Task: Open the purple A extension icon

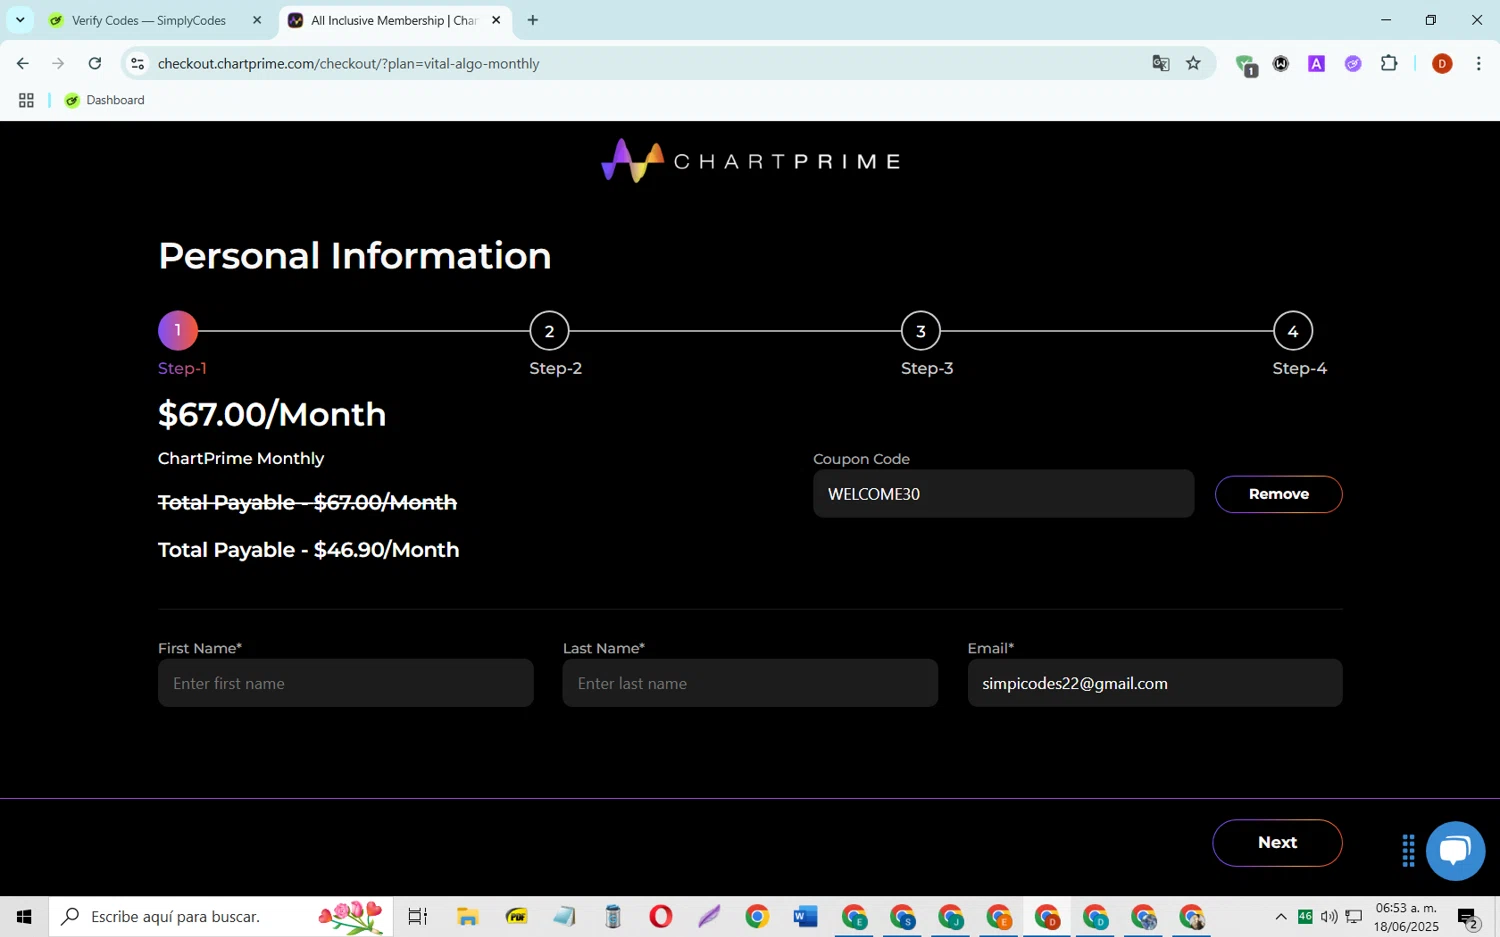Action: 1316,63
